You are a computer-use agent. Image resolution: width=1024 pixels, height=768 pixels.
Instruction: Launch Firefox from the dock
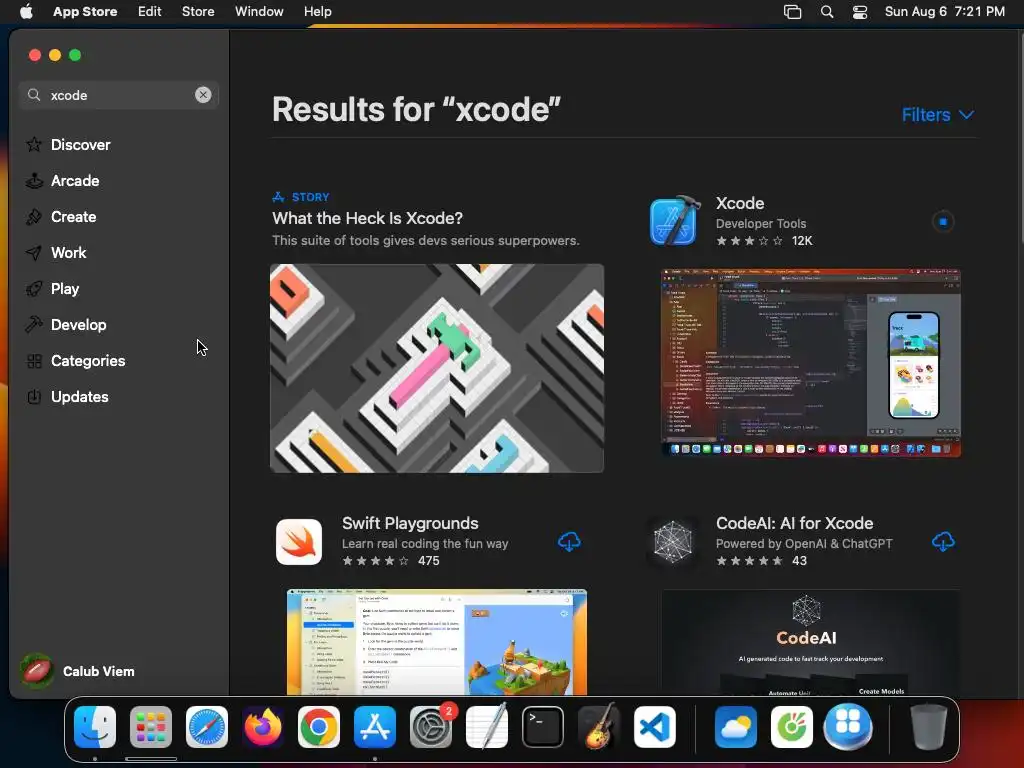[x=263, y=727]
